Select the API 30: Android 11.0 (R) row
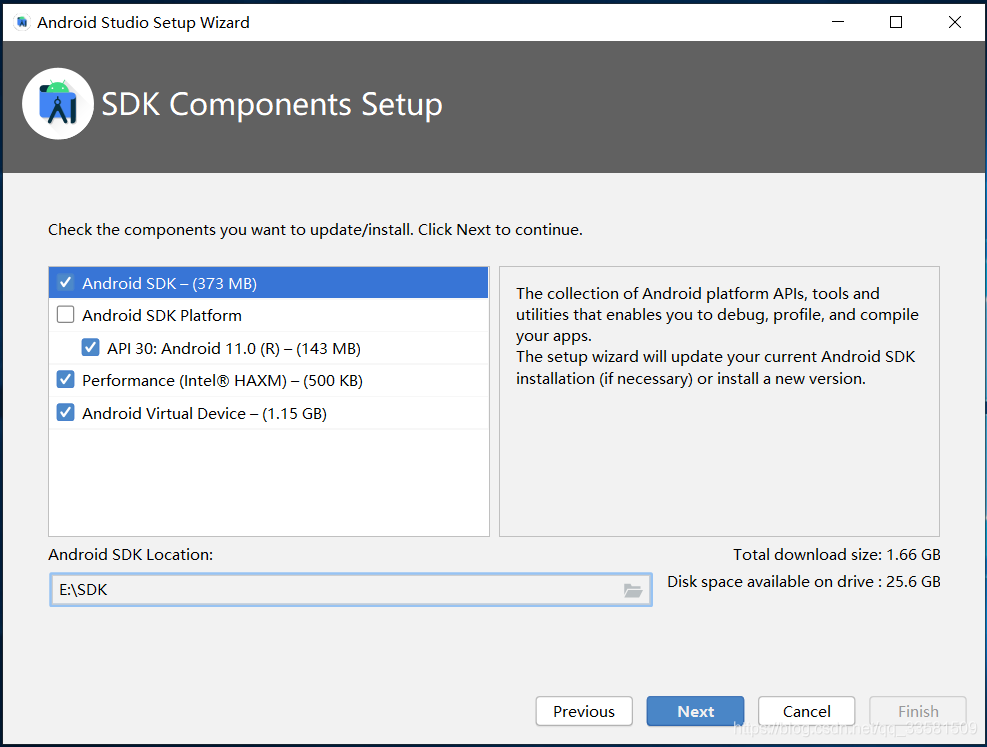Screen dimensions: 987x747 tap(269, 348)
